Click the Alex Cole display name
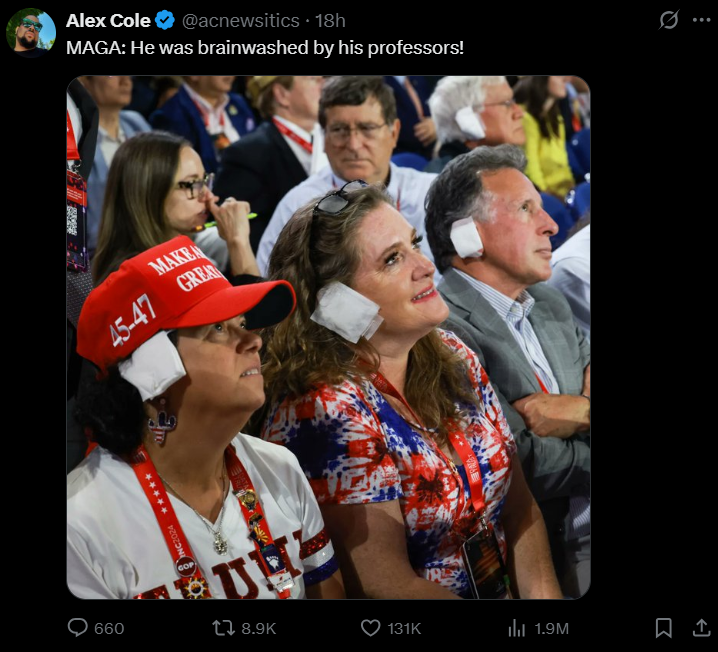Image resolution: width=718 pixels, height=652 pixels. pyautogui.click(x=108, y=21)
